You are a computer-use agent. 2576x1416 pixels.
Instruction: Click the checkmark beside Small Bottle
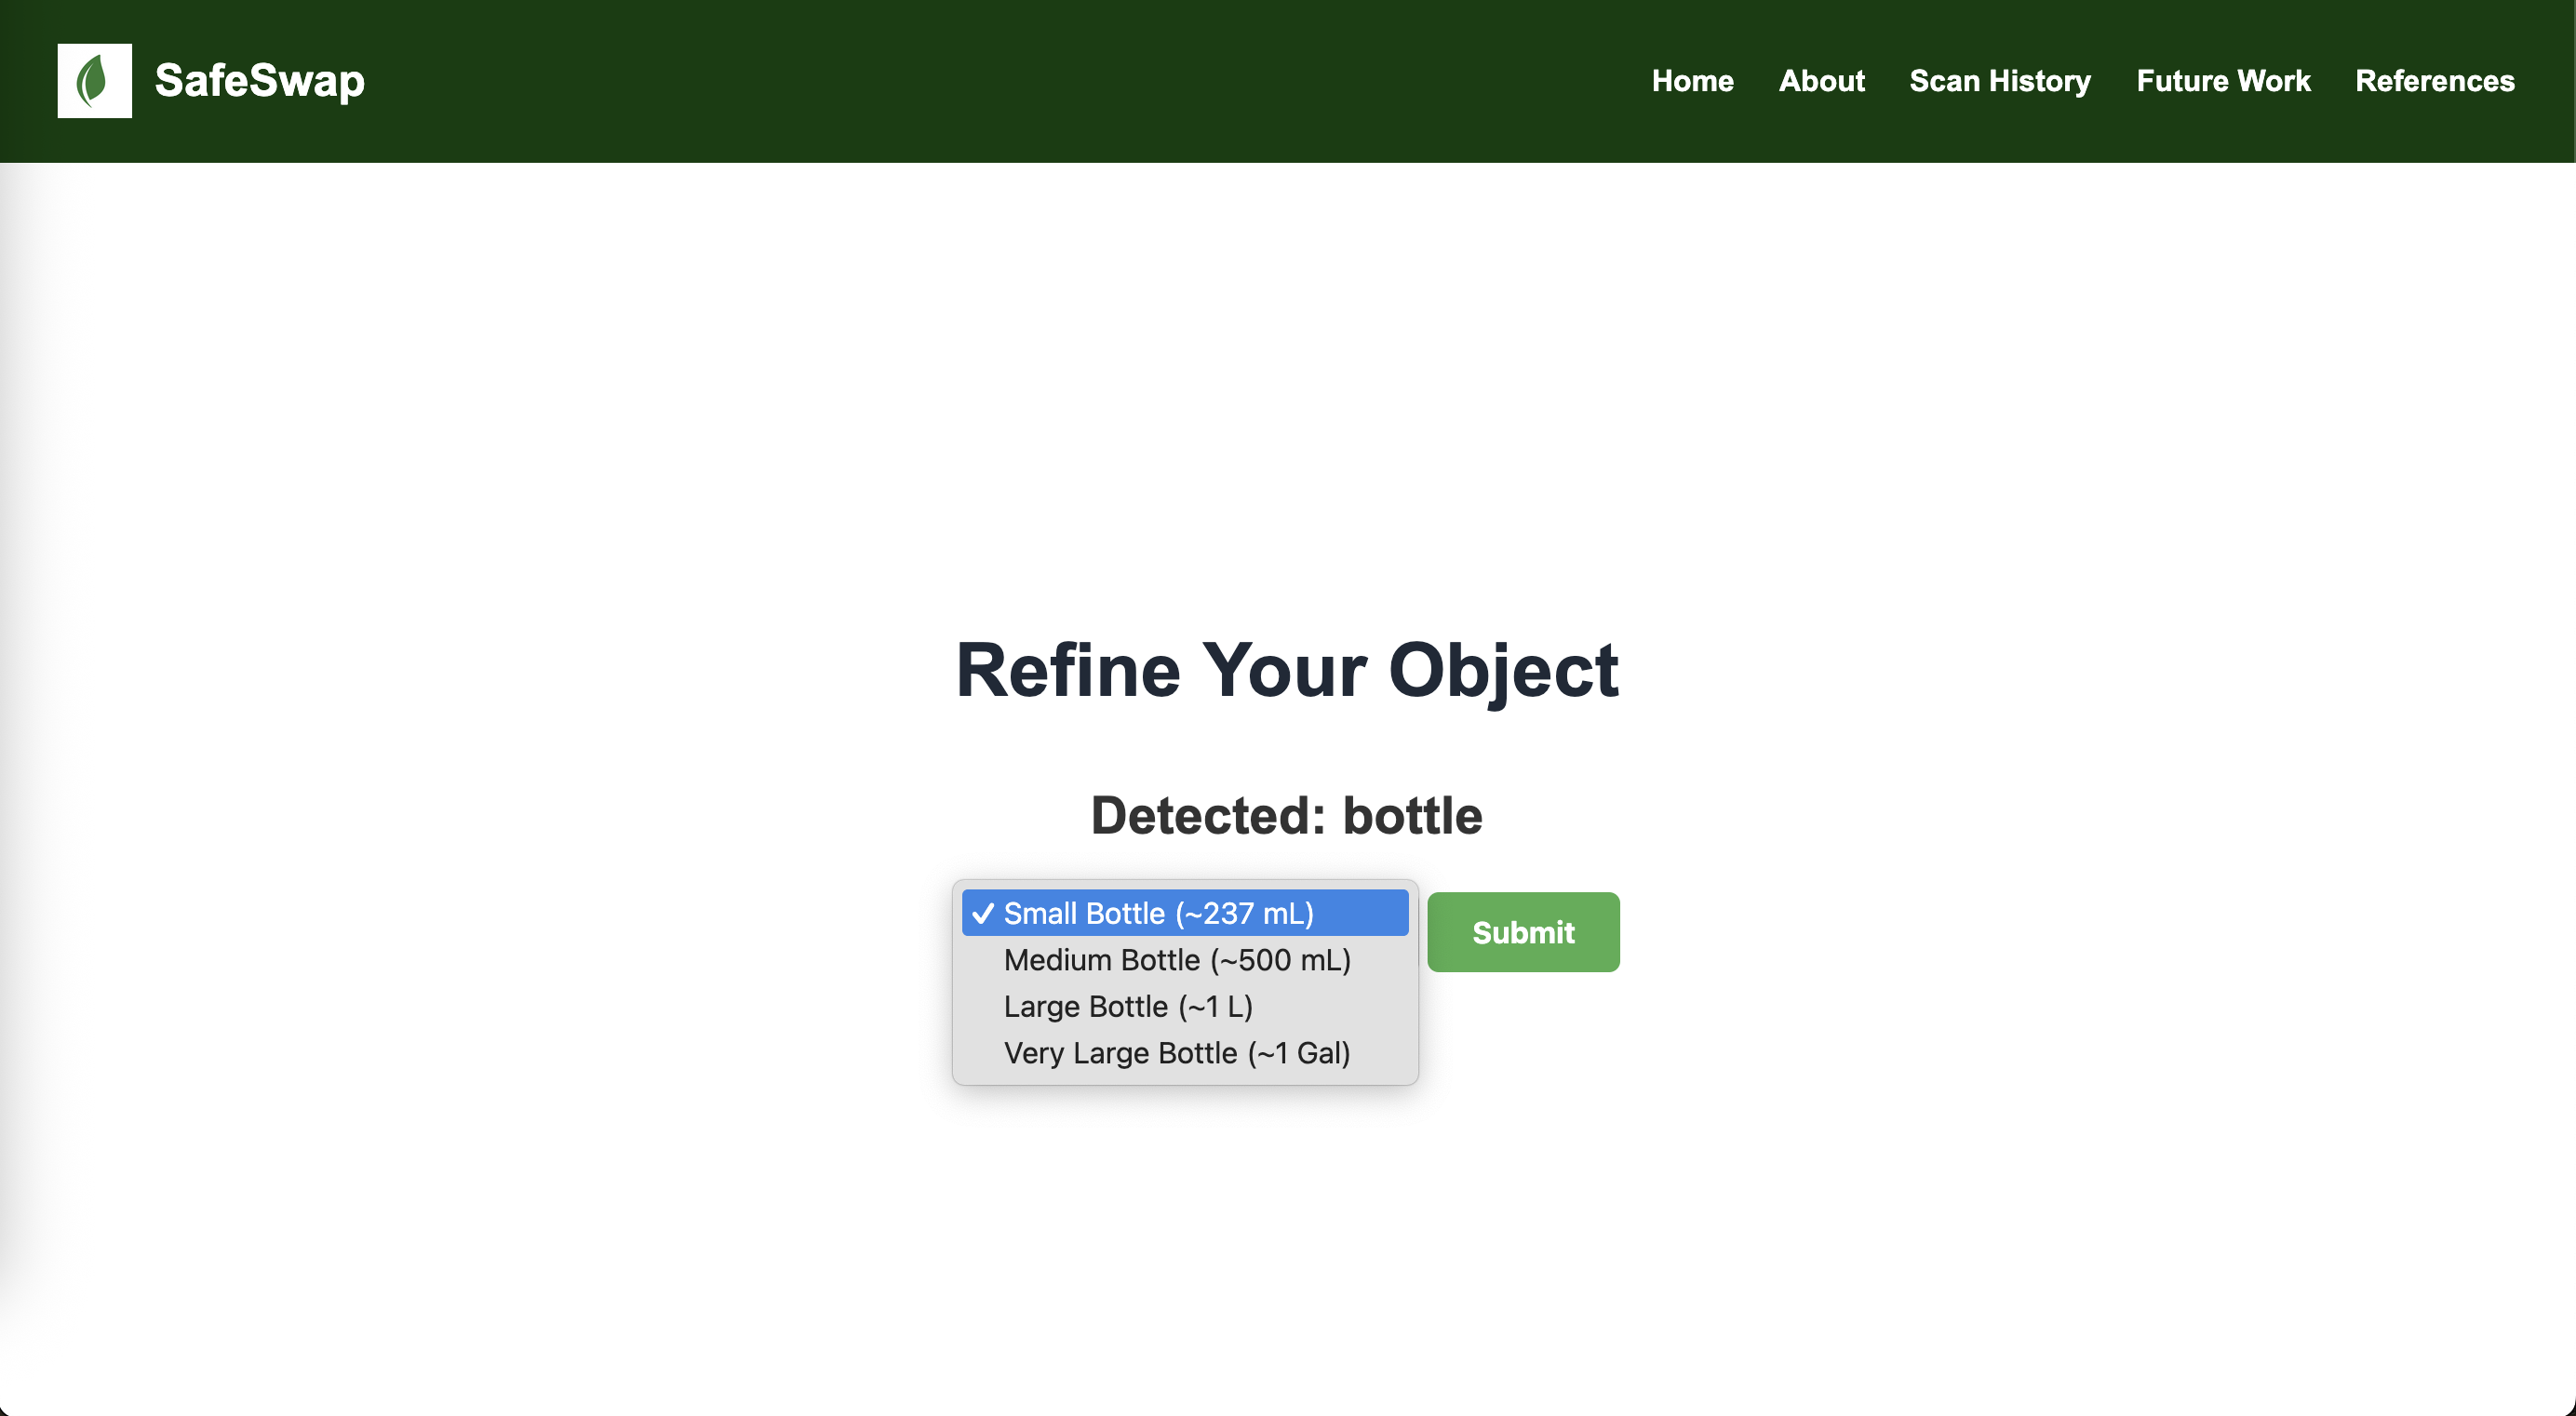[982, 913]
